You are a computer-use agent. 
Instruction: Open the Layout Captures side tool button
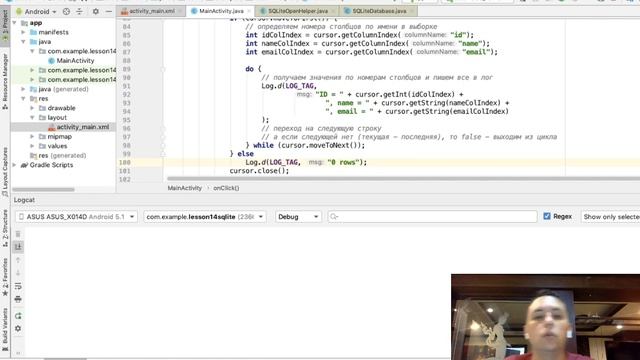tap(5, 171)
